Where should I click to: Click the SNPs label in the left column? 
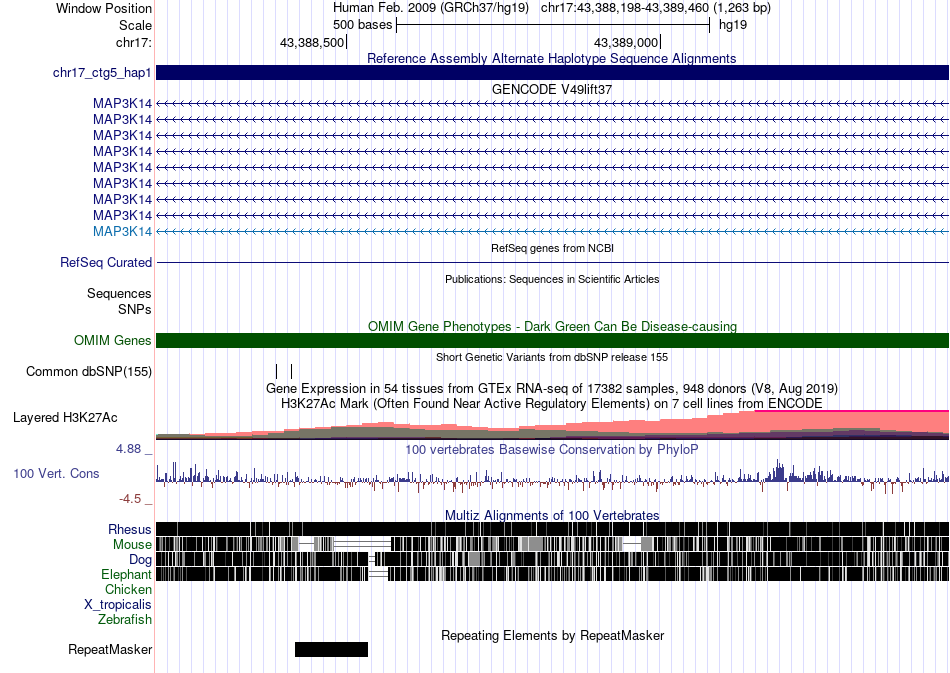[x=135, y=310]
